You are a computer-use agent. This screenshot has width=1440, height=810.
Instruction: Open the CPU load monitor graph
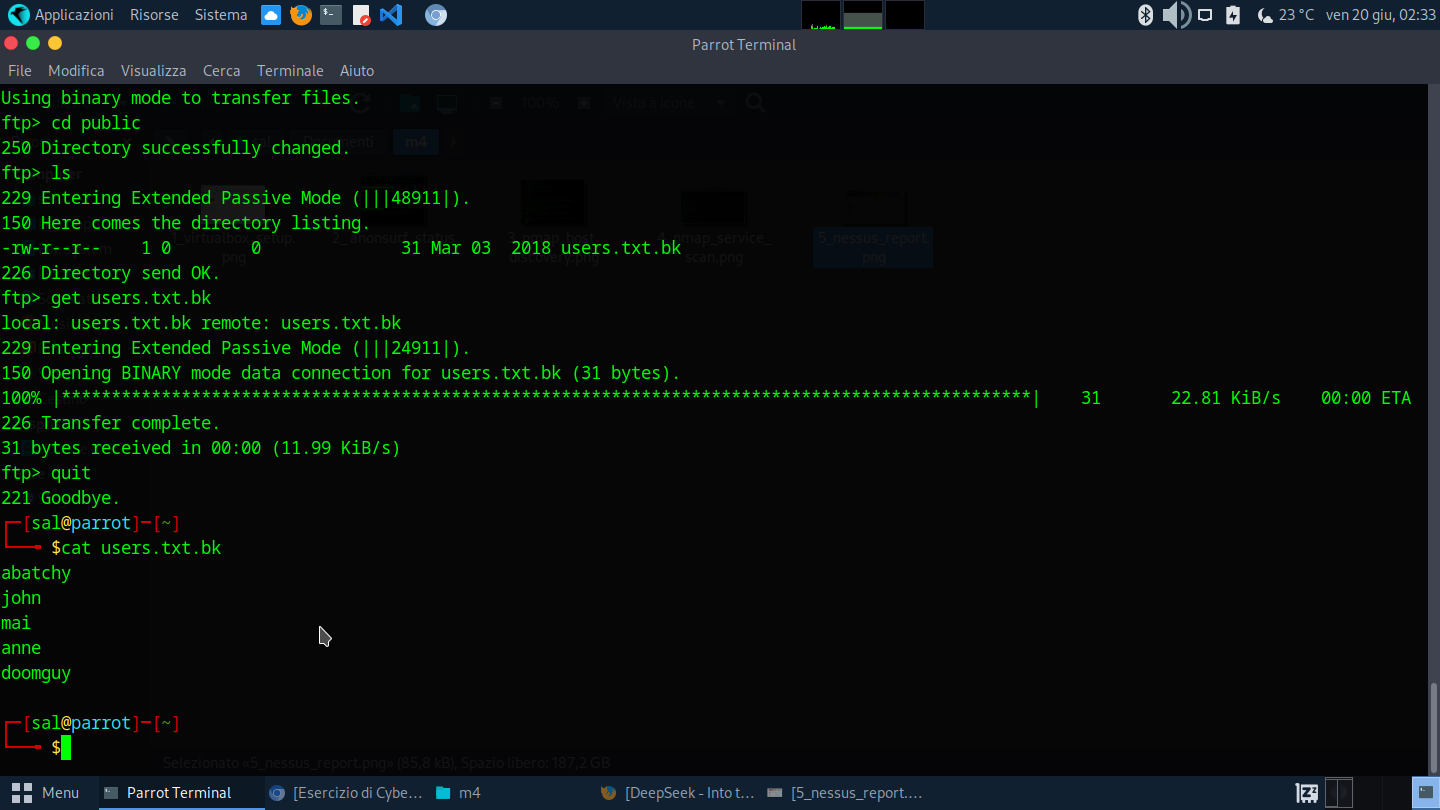pyautogui.click(x=821, y=15)
